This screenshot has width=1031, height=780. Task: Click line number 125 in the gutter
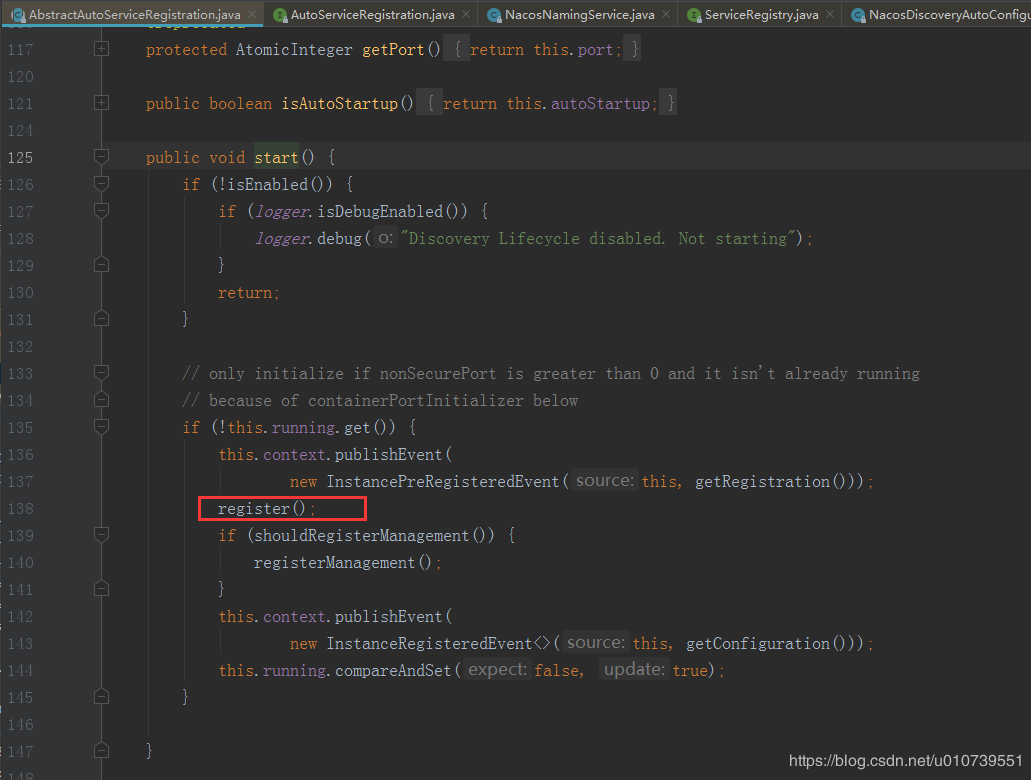tap(20, 157)
